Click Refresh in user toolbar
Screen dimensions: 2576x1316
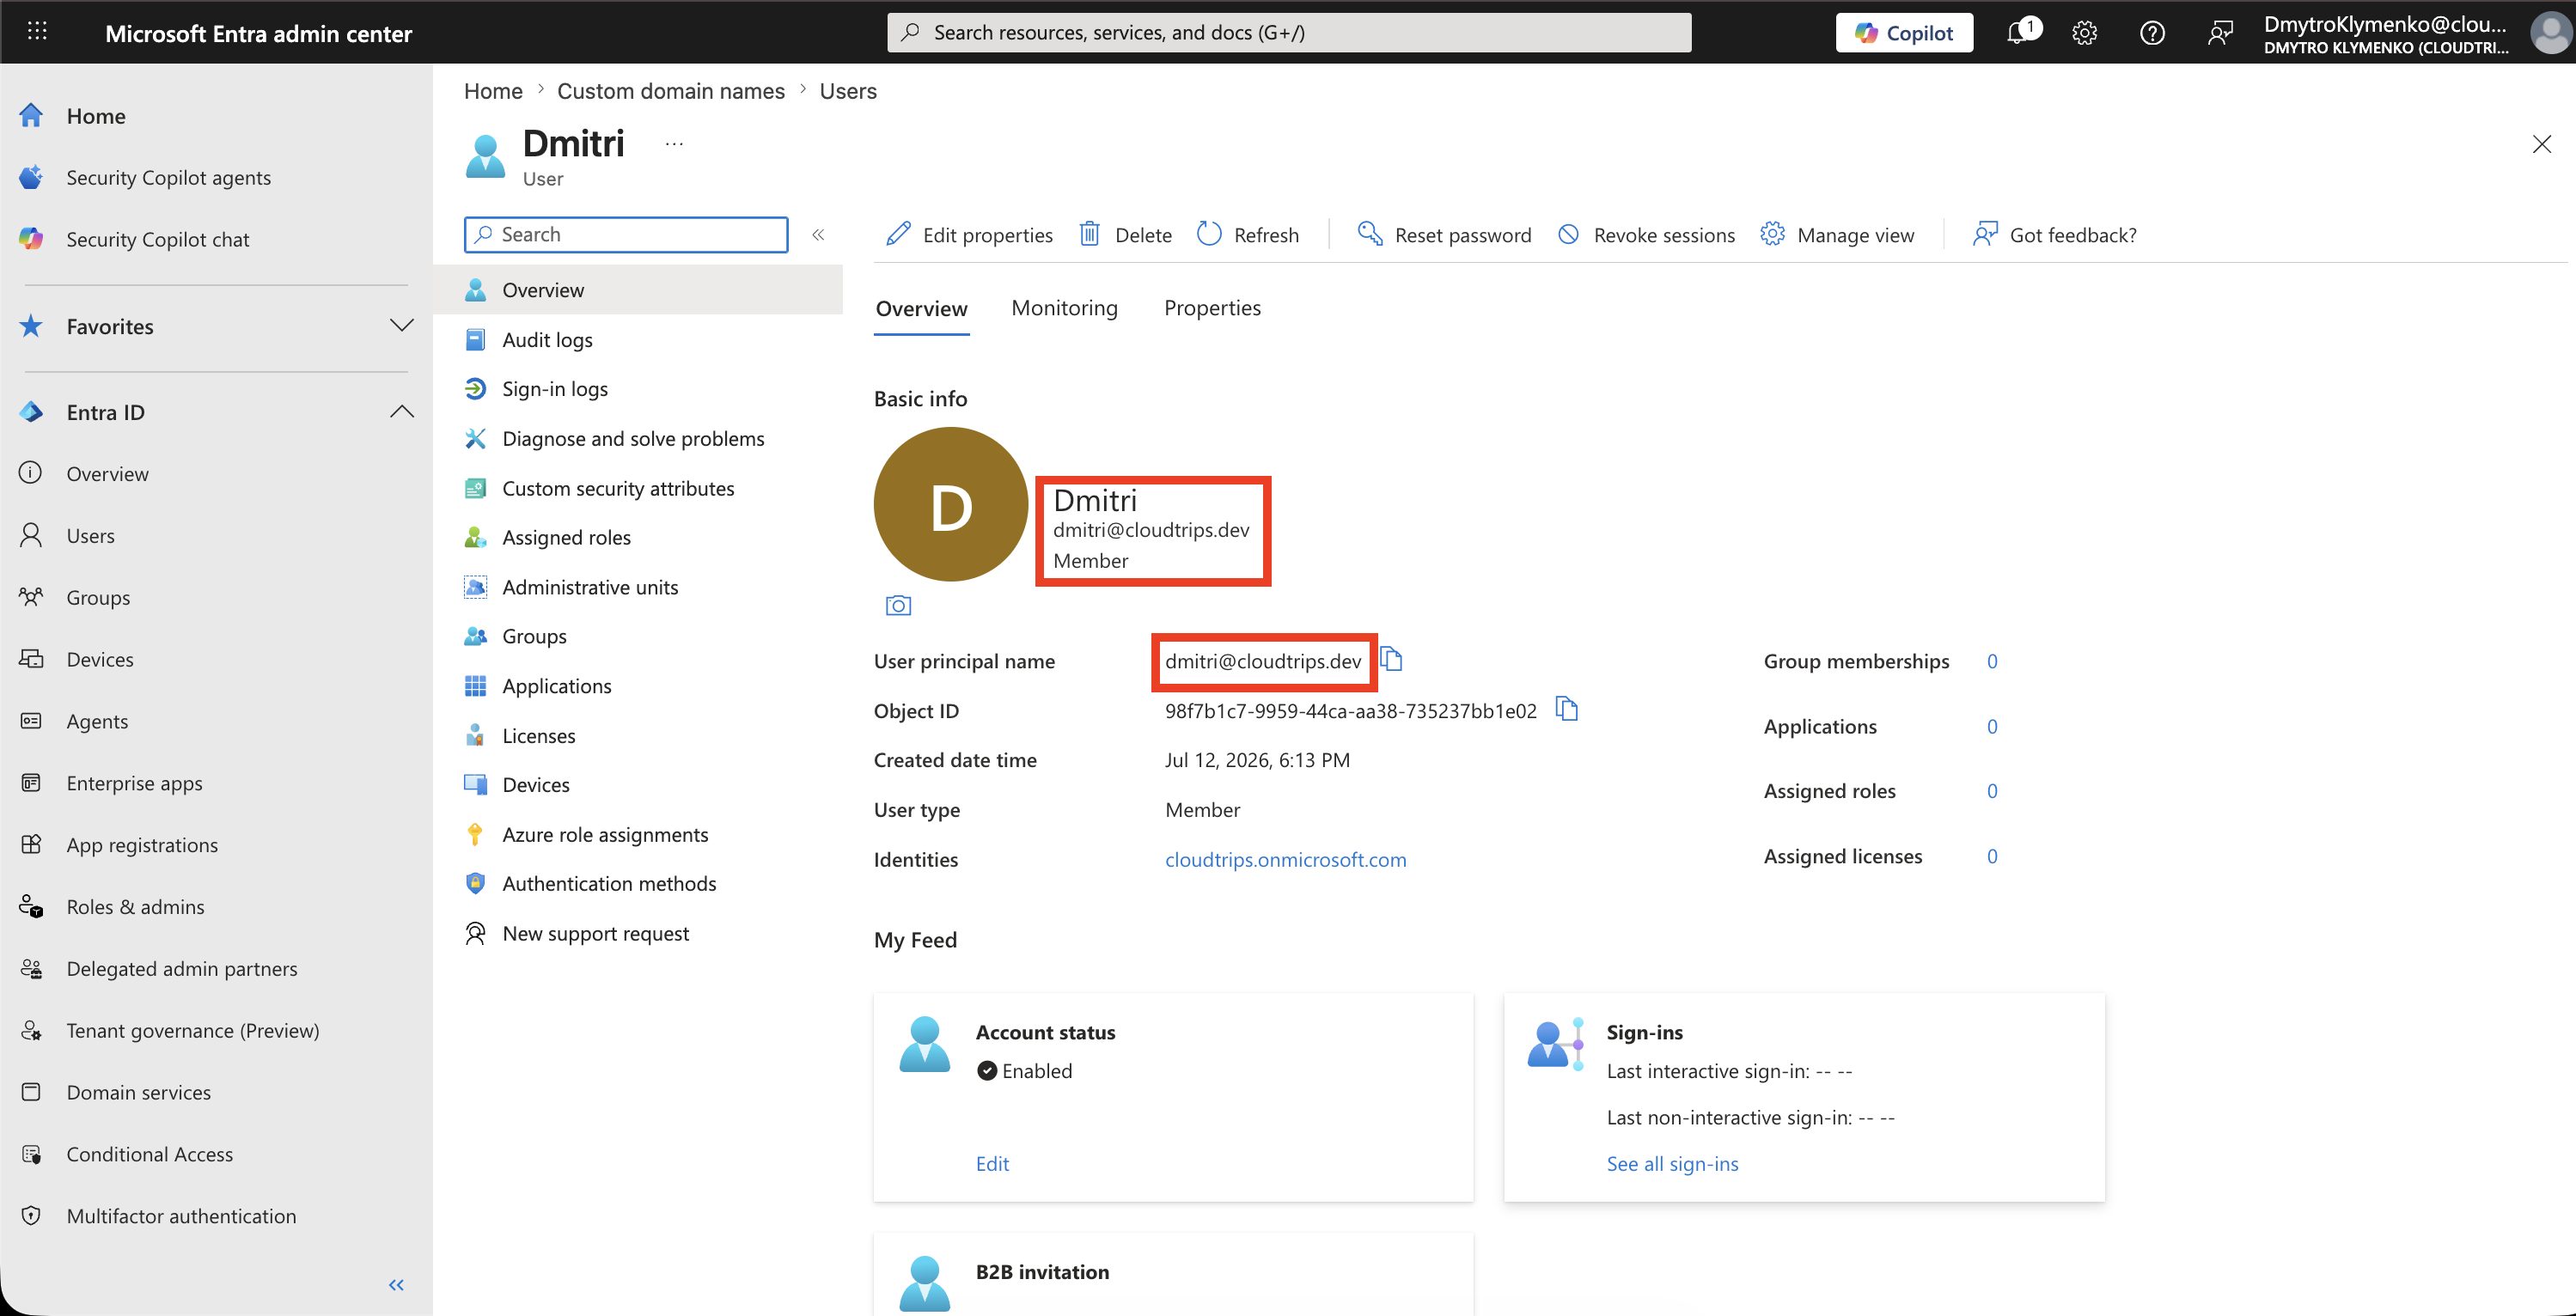click(1248, 235)
